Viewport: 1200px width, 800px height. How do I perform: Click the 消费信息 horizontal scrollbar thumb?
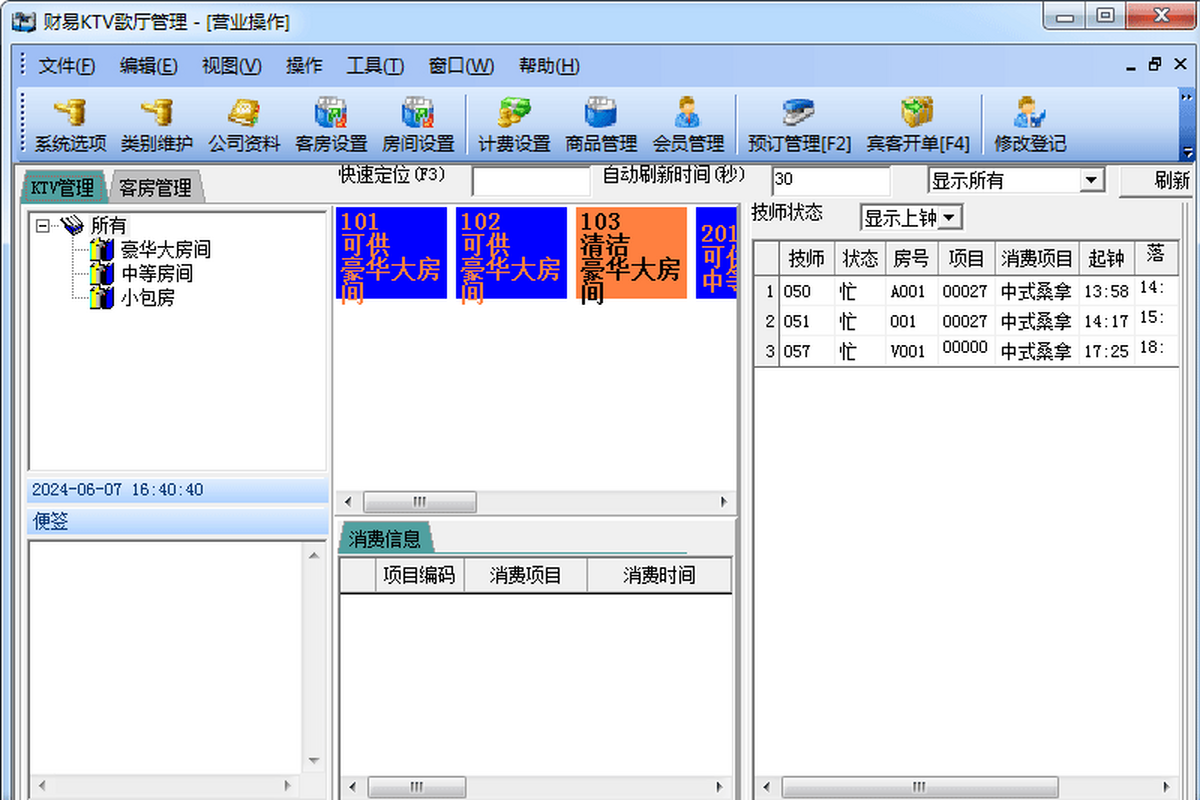417,787
